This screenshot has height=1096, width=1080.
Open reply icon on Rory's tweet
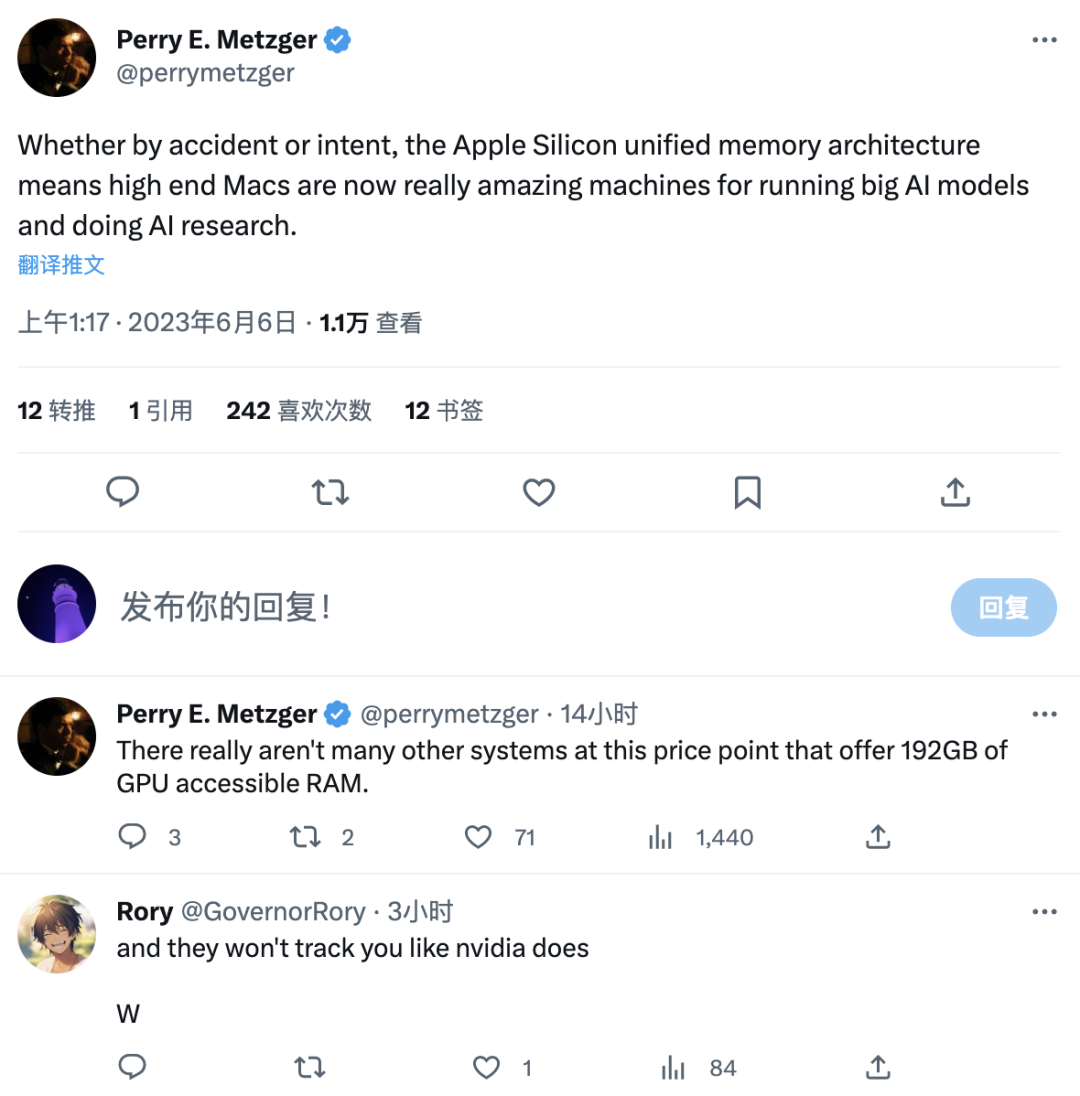(132, 1067)
